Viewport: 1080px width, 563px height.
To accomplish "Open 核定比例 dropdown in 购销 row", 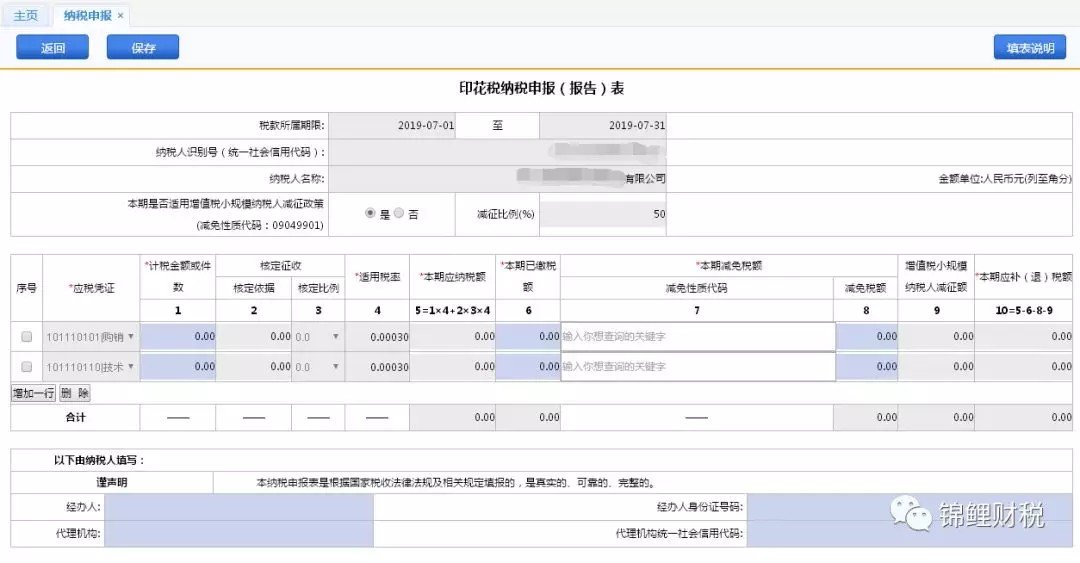I will (x=318, y=337).
